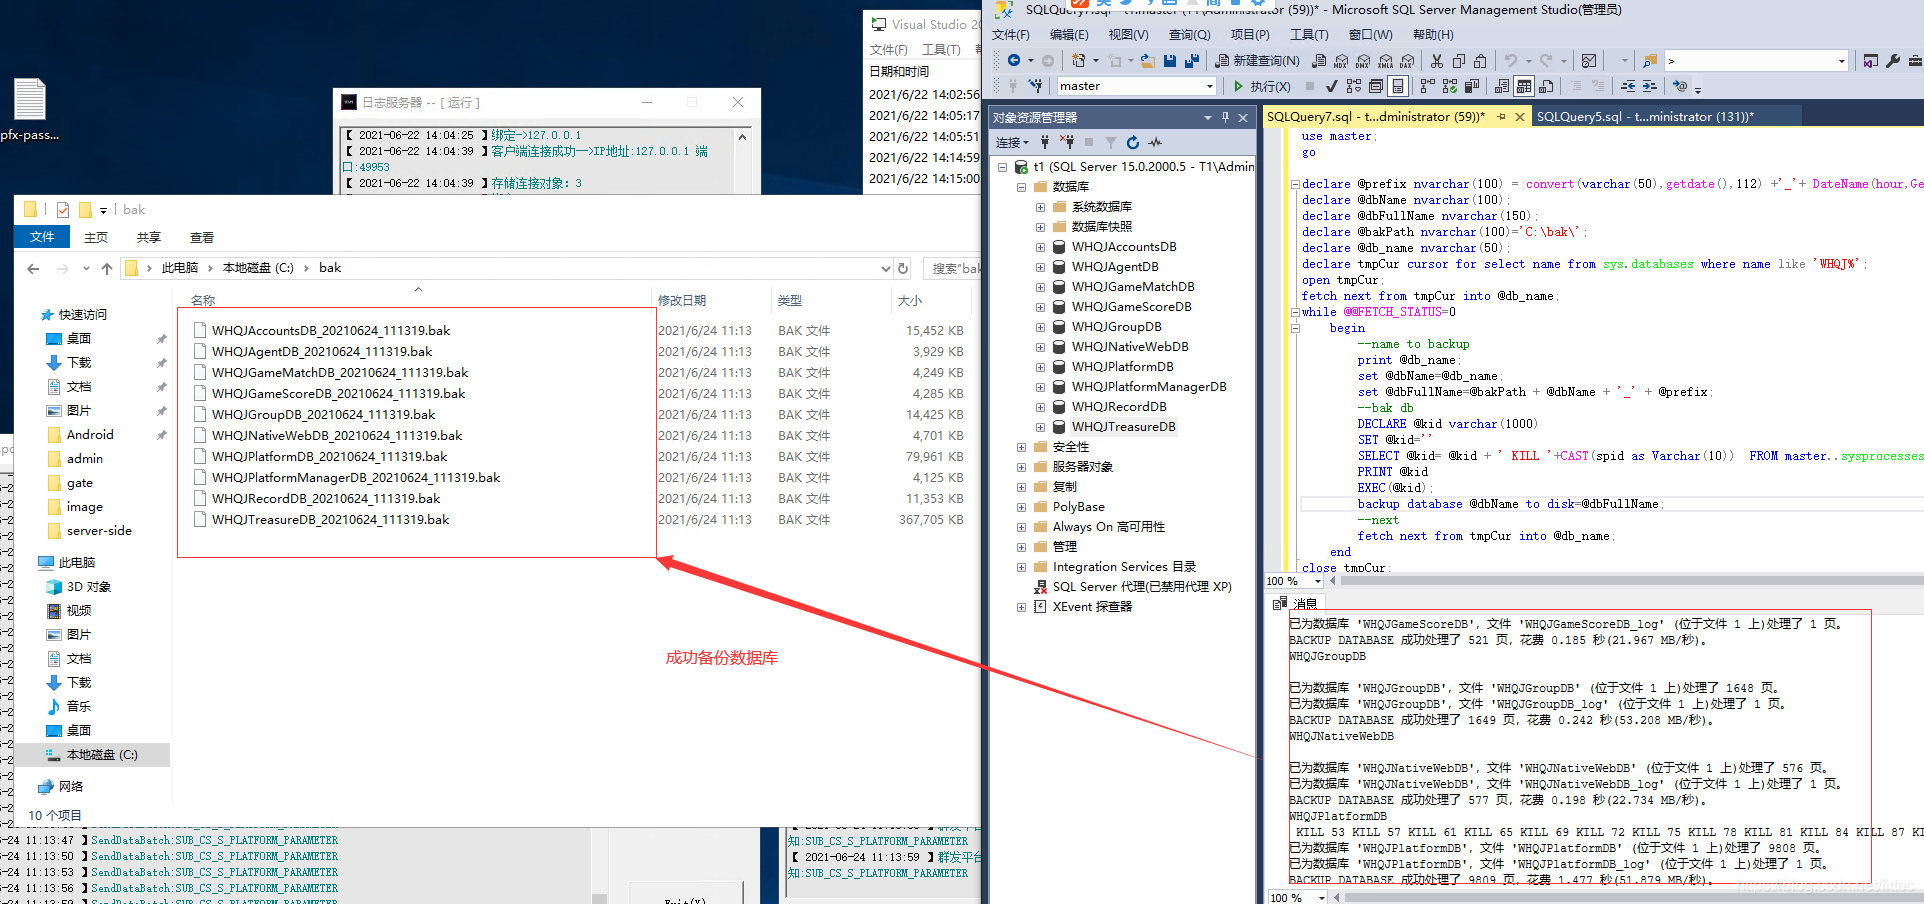Click 本地磁盘 (C:) in the address breadcrumb
The height and width of the screenshot is (904, 1924).
[x=258, y=268]
